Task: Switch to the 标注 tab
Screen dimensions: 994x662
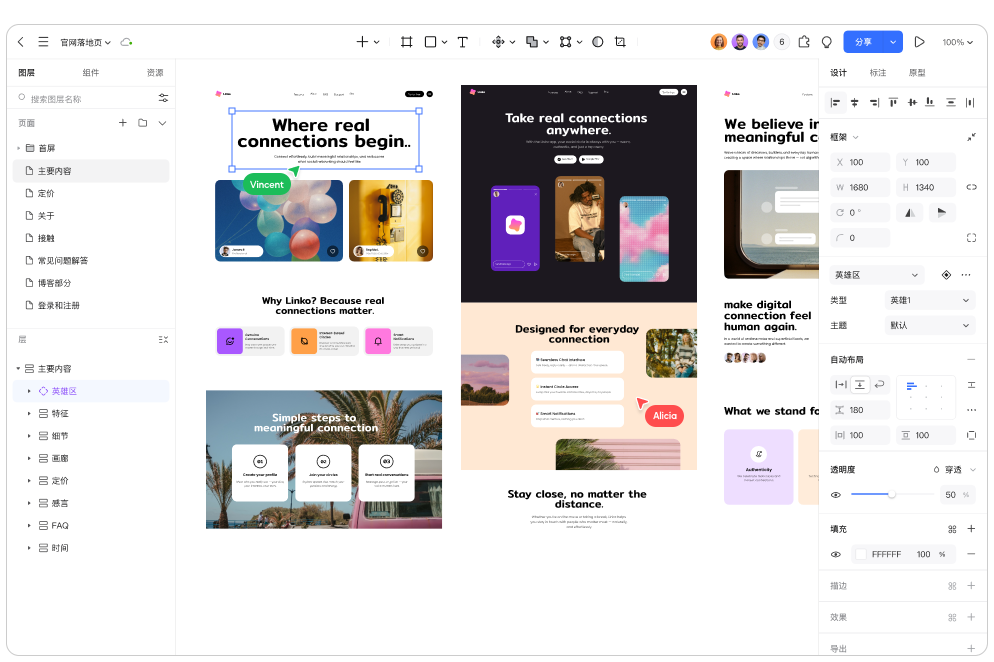Action: pos(878,73)
